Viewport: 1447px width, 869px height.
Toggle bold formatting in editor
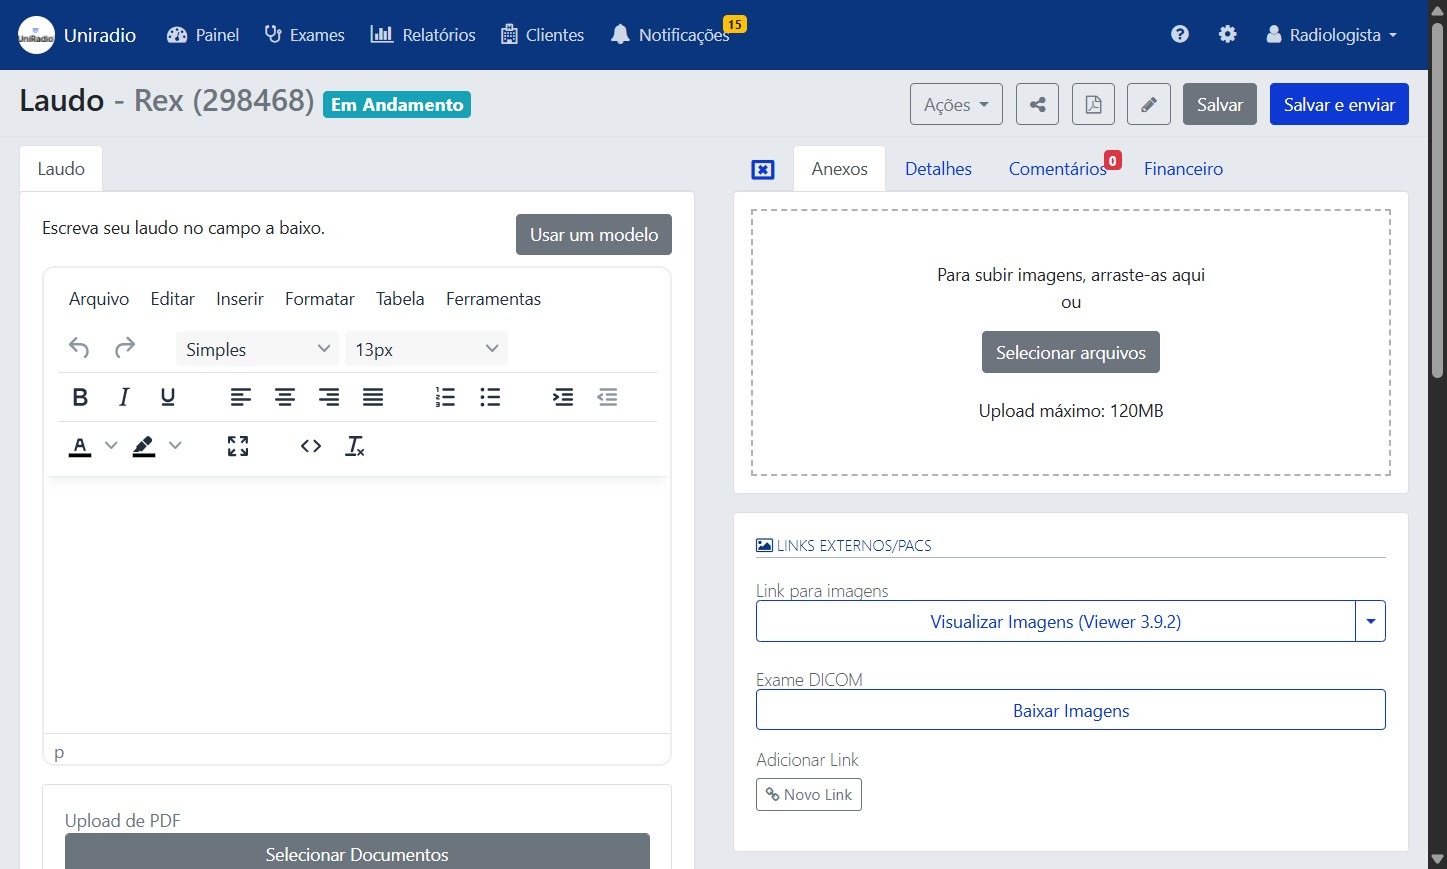point(80,397)
